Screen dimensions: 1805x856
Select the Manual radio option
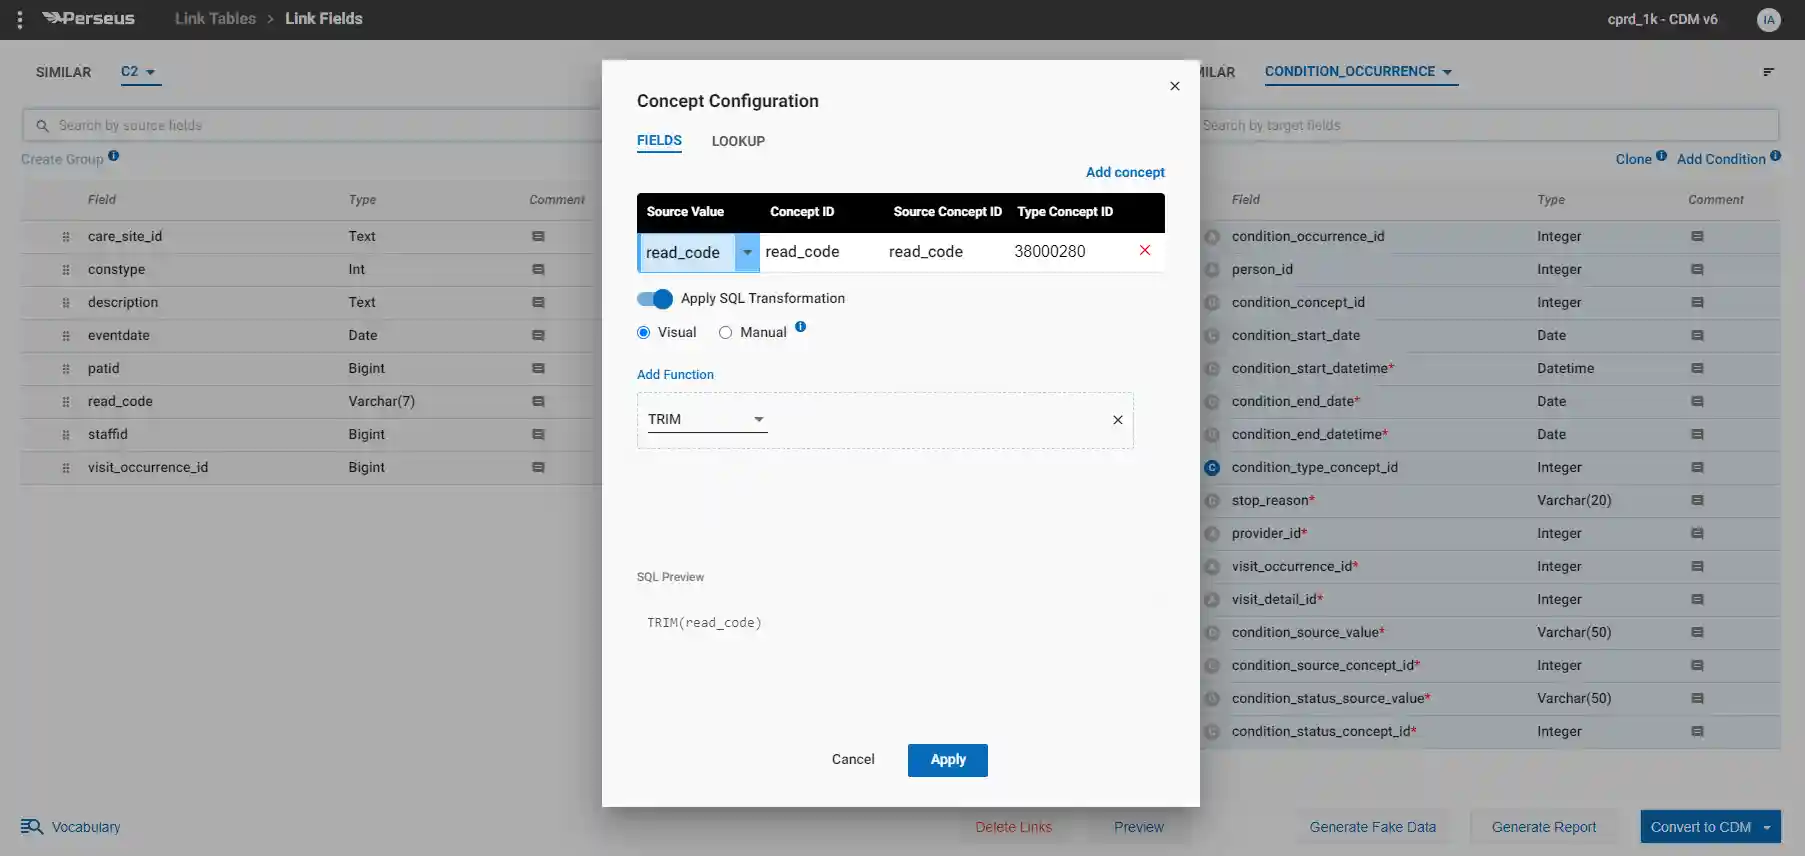tap(726, 333)
